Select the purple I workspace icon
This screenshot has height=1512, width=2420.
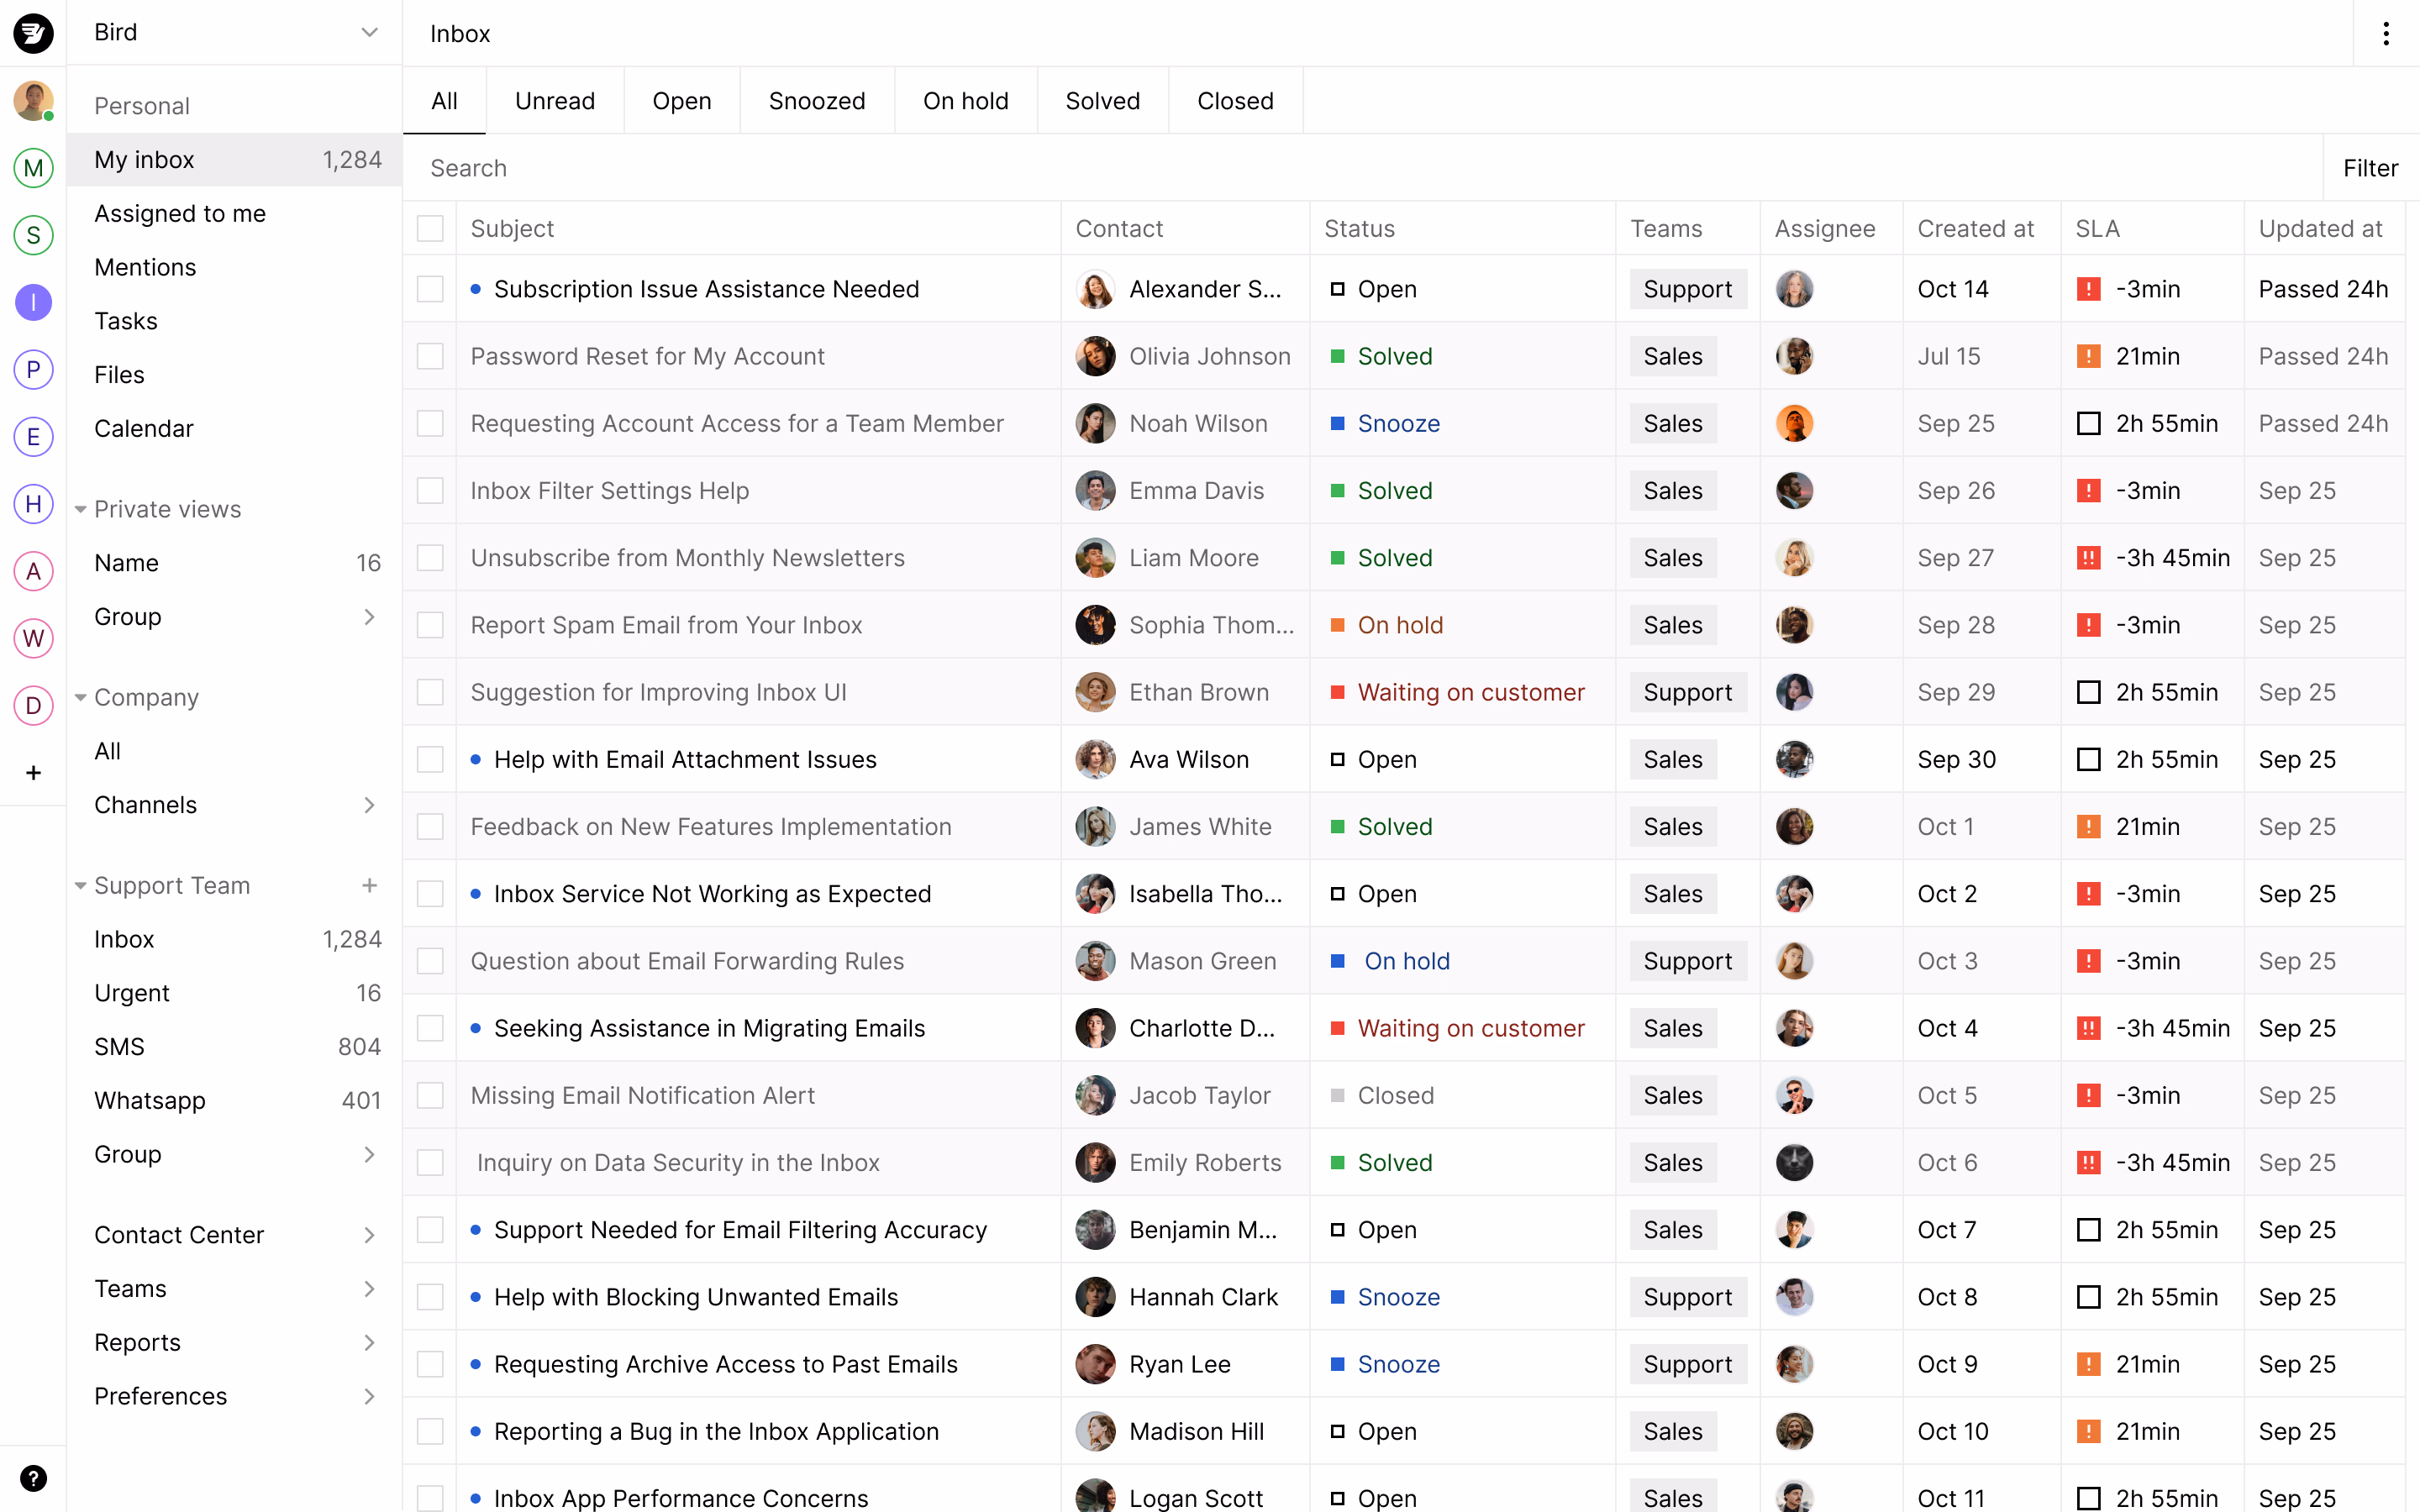click(x=33, y=302)
